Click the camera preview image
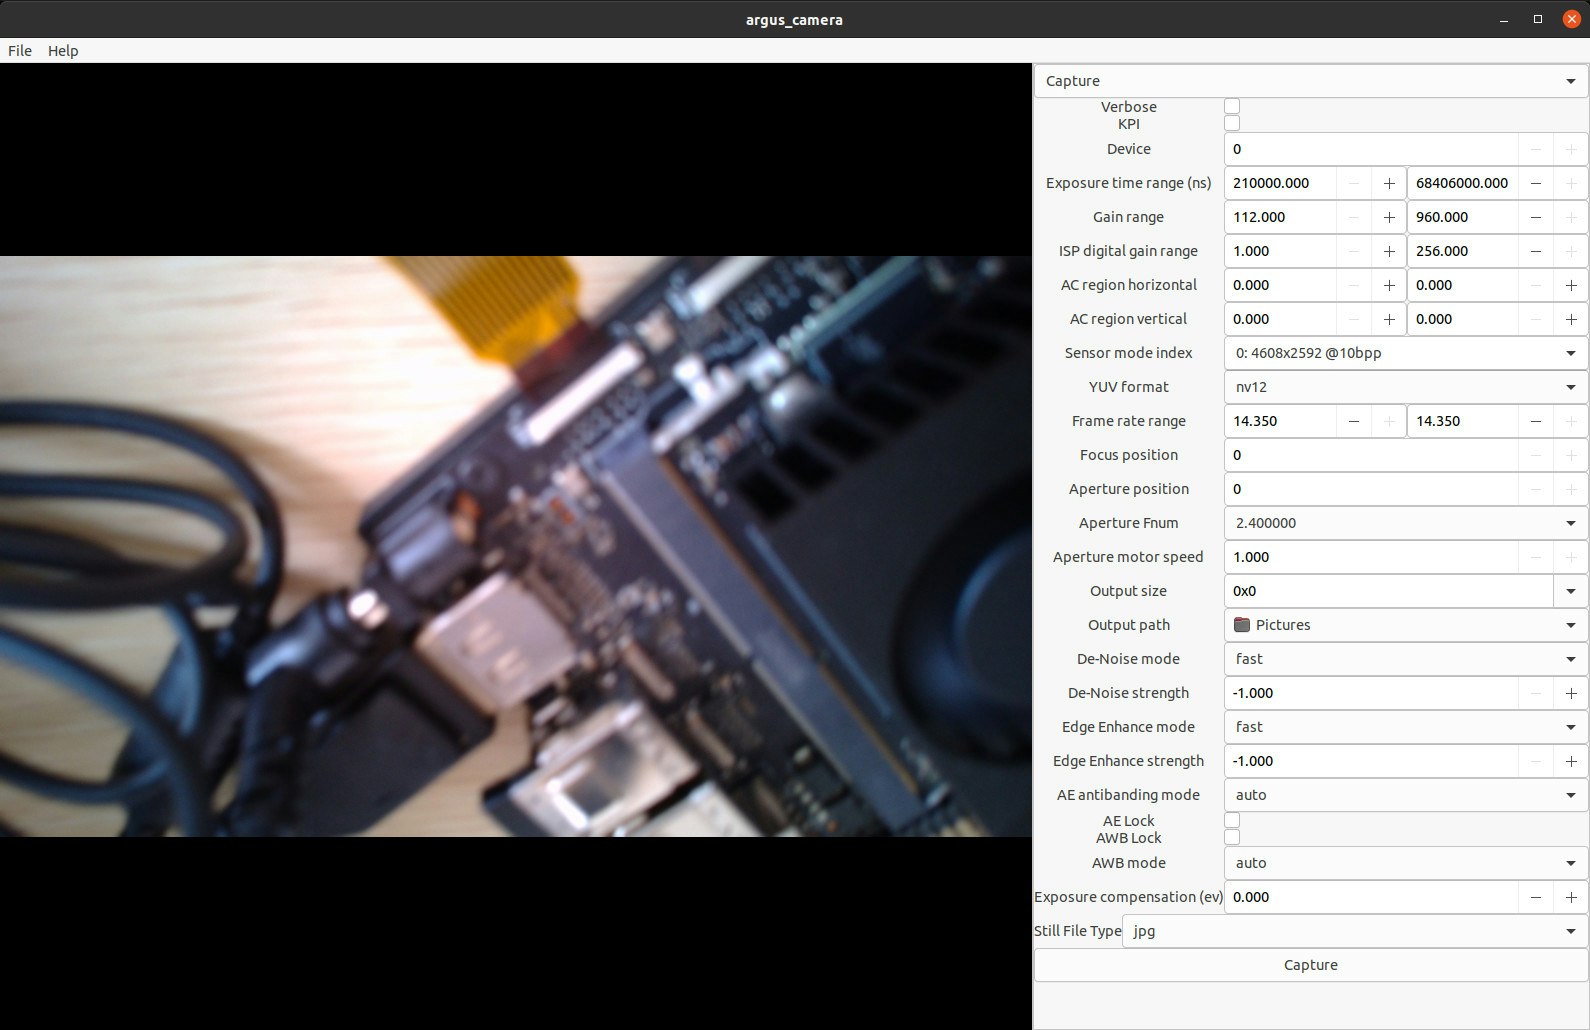This screenshot has height=1030, width=1590. click(x=516, y=546)
